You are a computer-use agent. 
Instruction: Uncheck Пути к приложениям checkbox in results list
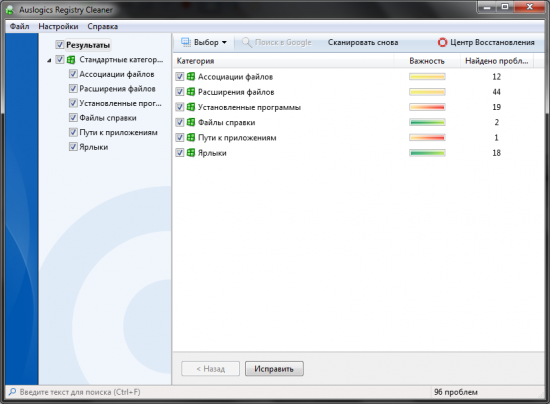click(180, 137)
